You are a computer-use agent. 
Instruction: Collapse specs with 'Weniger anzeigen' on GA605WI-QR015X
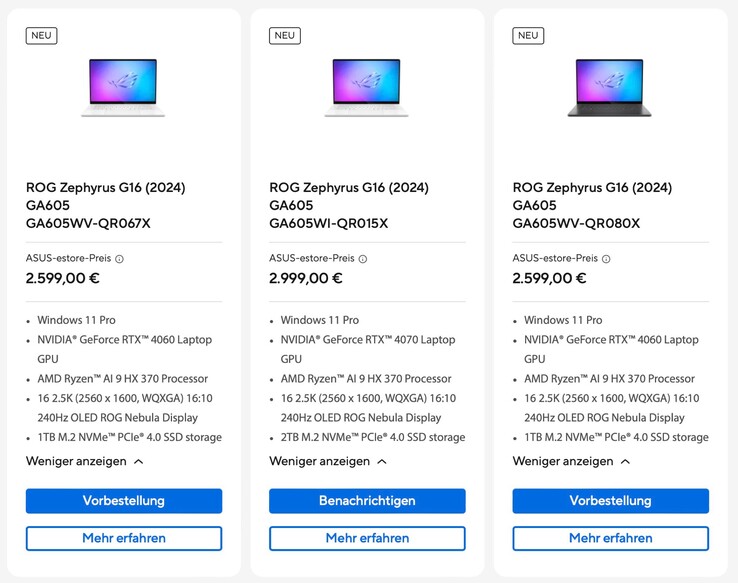[x=328, y=461]
